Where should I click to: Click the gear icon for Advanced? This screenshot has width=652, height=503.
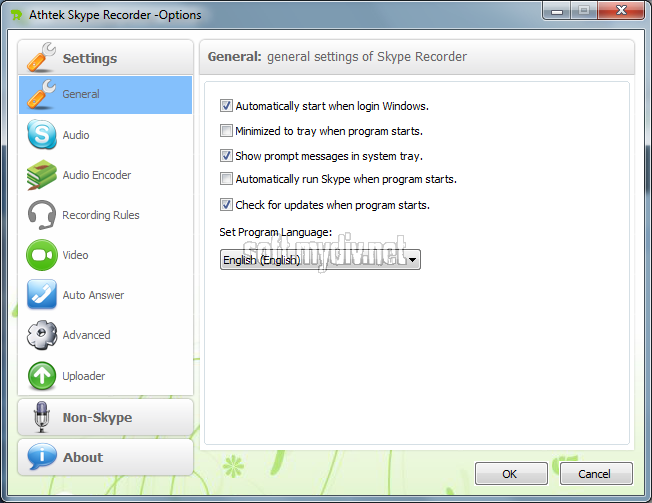pyautogui.click(x=42, y=335)
